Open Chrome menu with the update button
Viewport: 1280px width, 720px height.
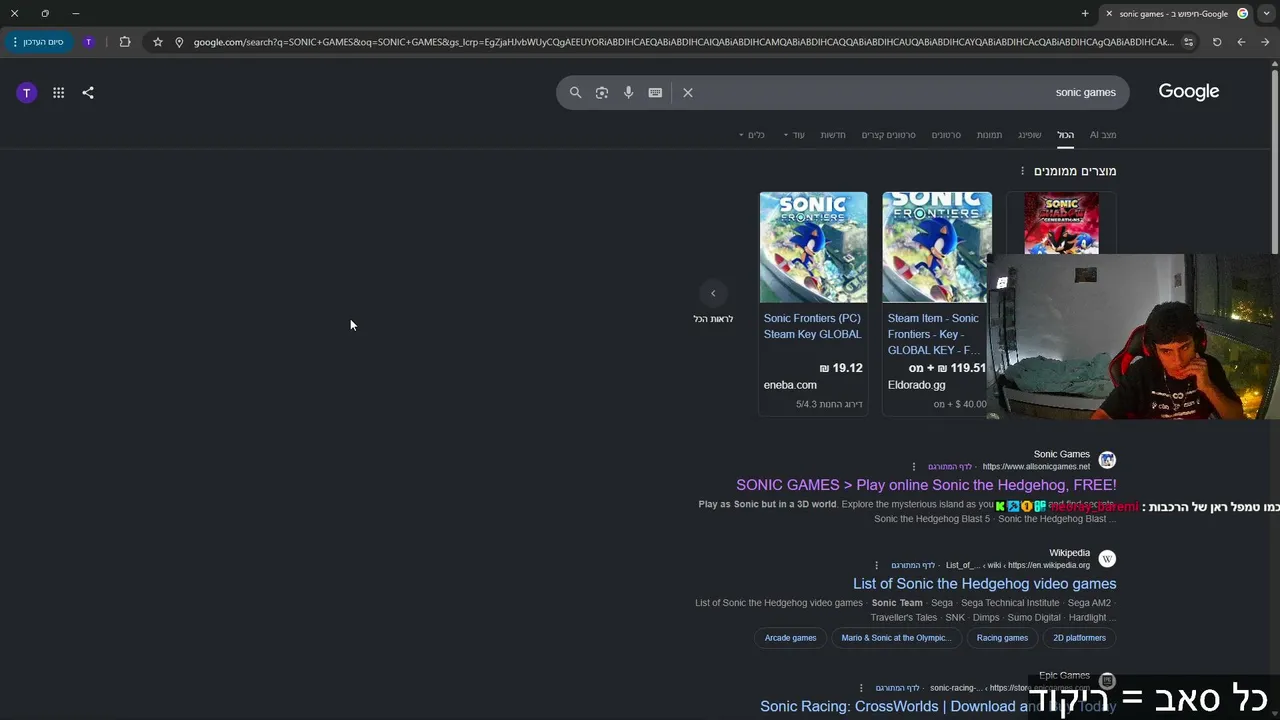click(x=38, y=42)
